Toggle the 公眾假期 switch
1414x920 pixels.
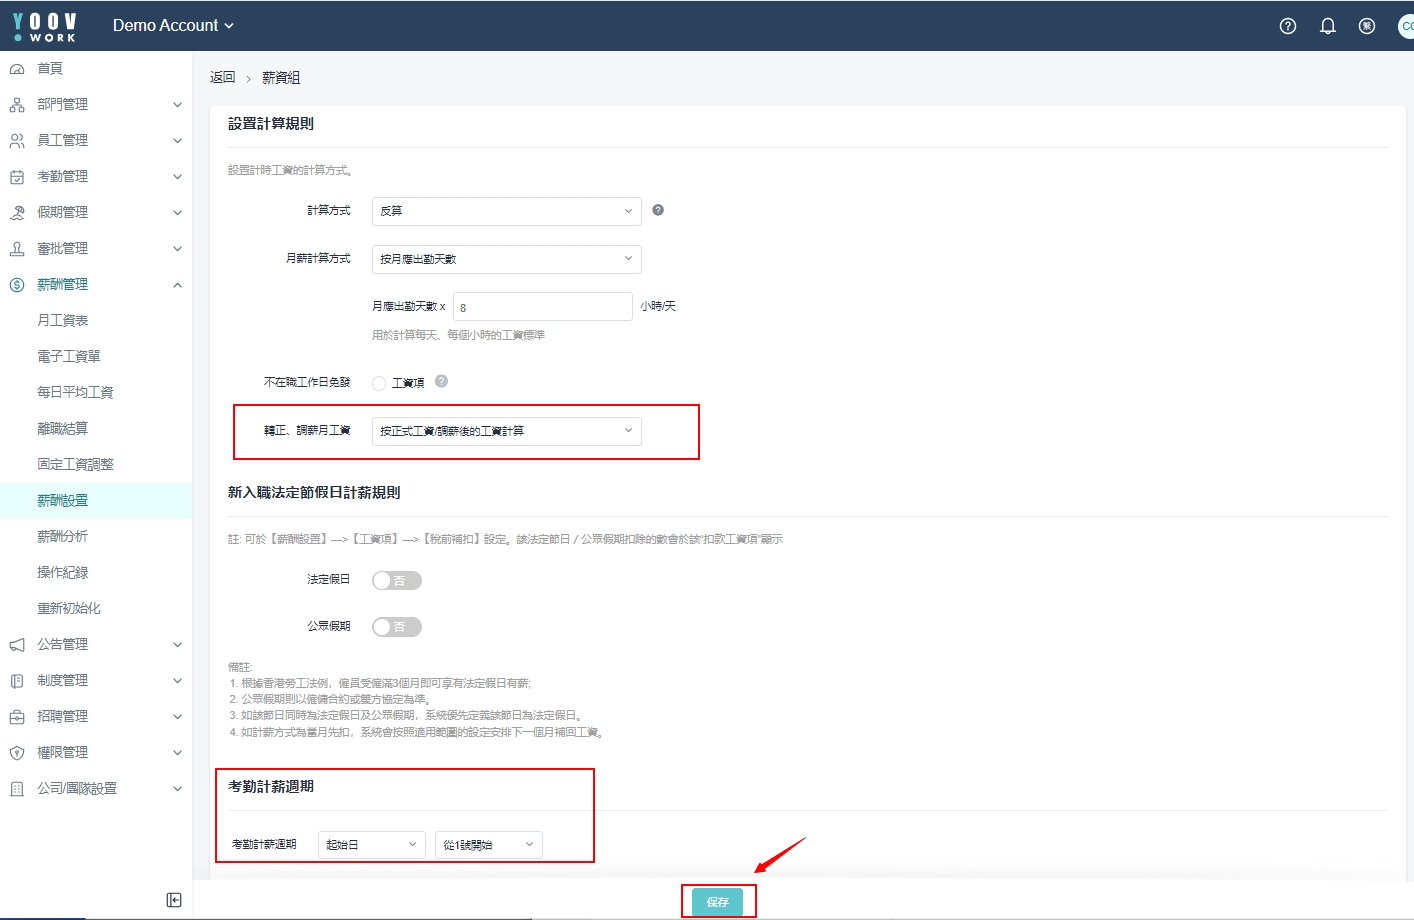397,627
